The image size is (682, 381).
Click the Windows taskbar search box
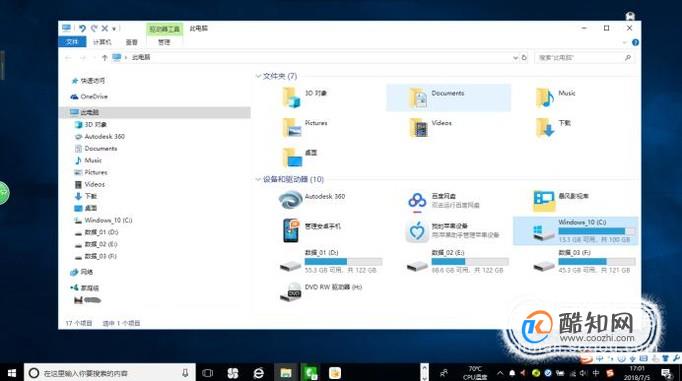pos(110,373)
